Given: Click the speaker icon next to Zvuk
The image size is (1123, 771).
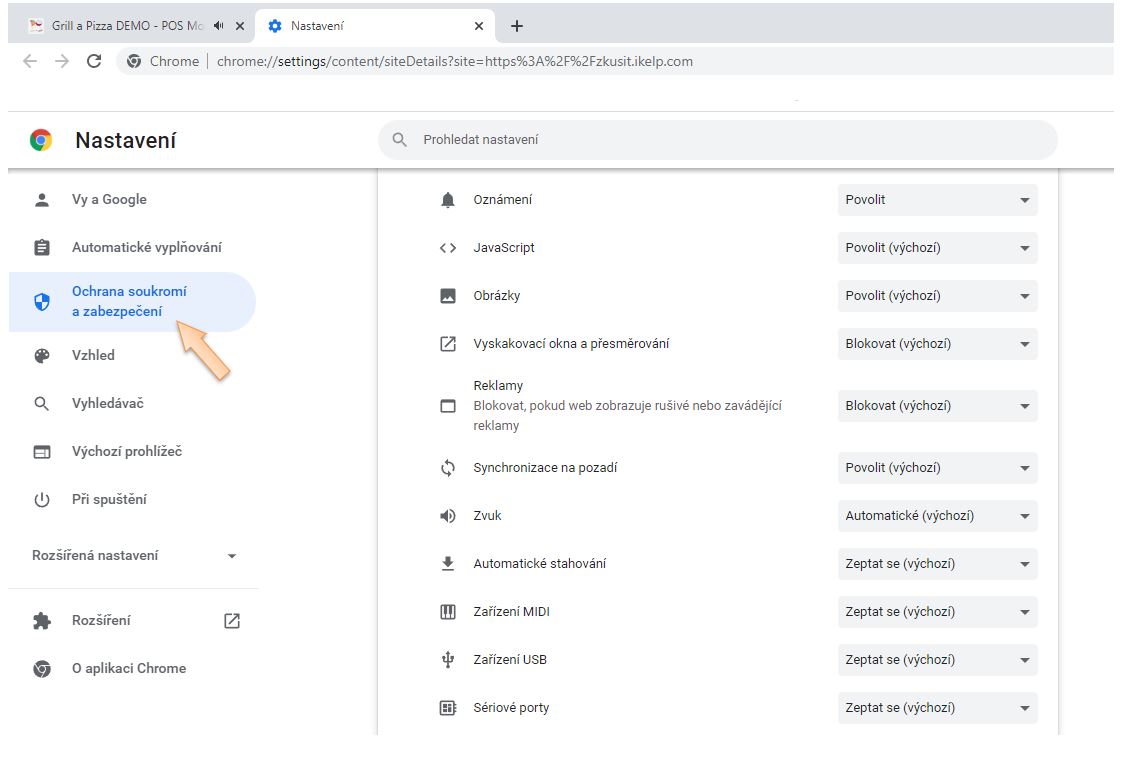Looking at the screenshot, I should point(448,516).
